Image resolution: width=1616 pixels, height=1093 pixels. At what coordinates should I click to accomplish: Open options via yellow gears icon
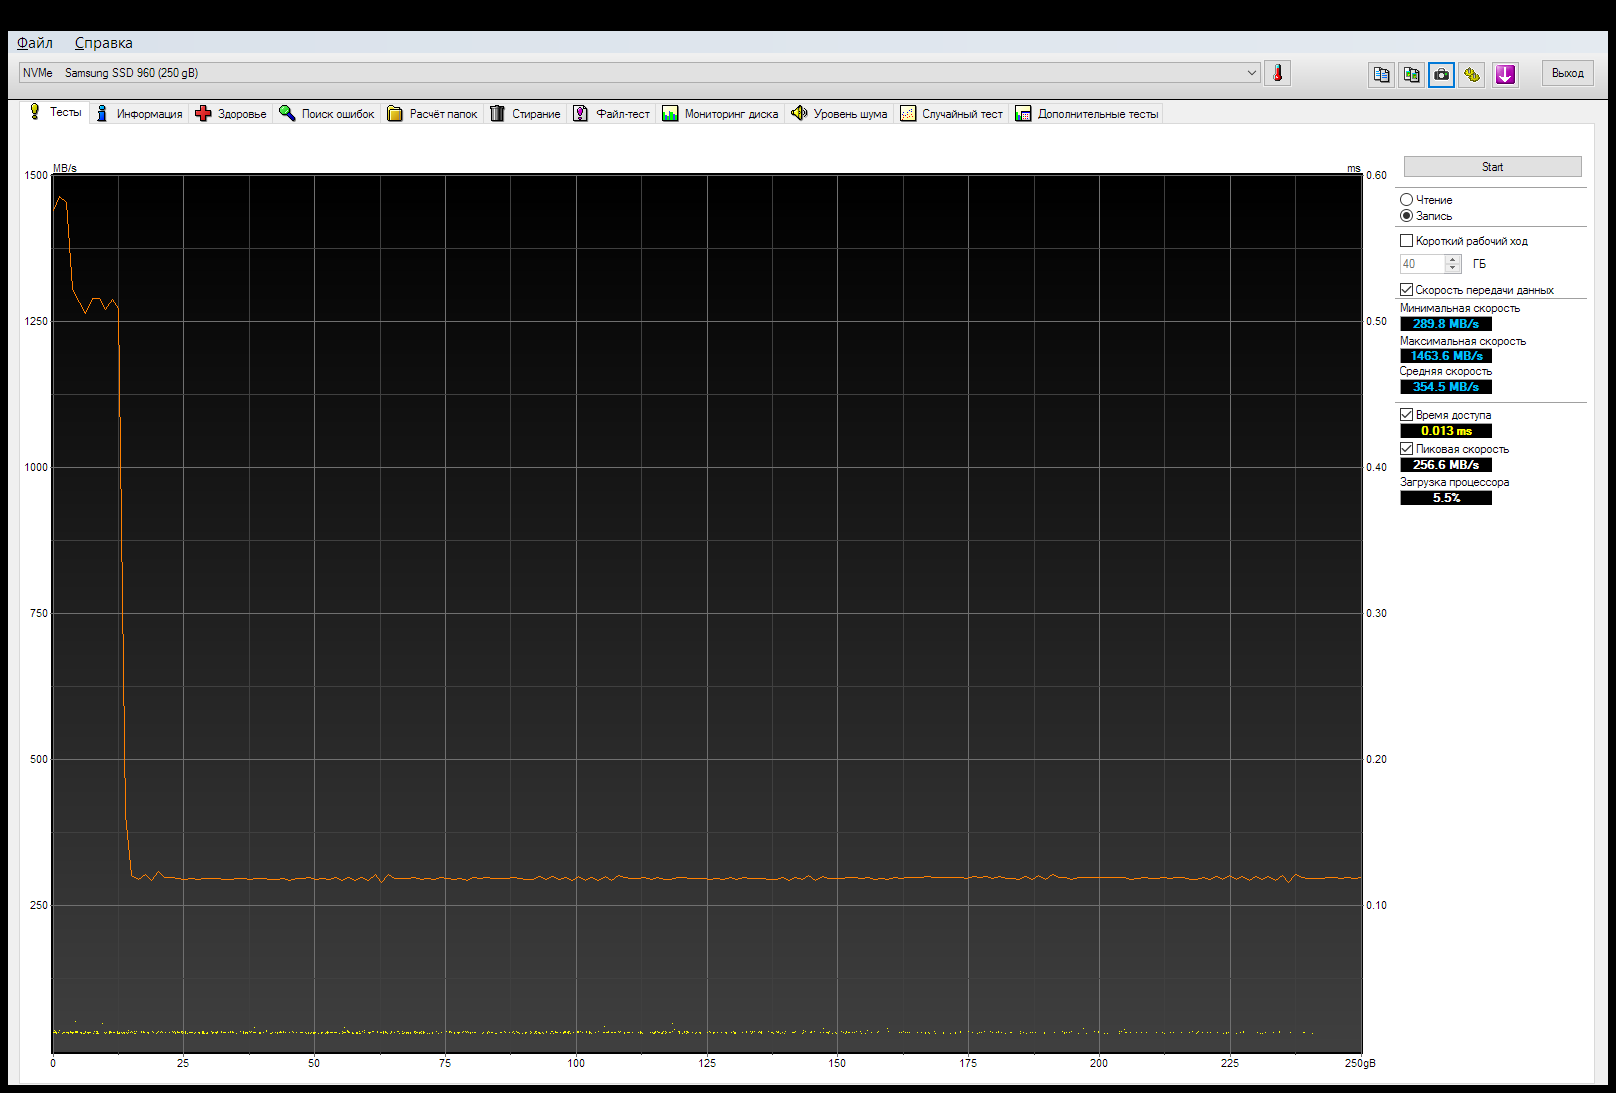coord(1471,74)
